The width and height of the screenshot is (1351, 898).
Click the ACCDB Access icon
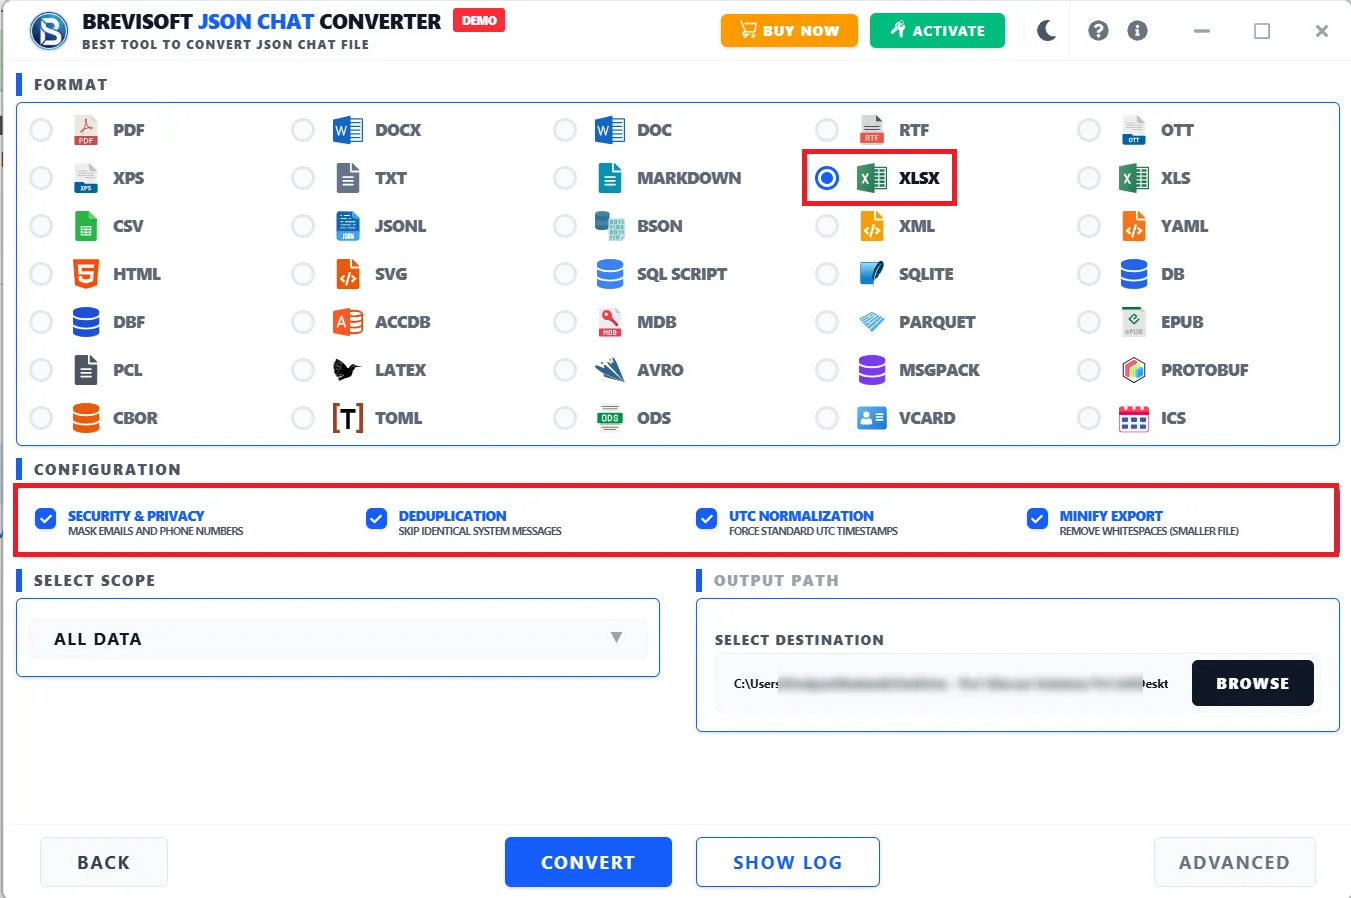348,322
